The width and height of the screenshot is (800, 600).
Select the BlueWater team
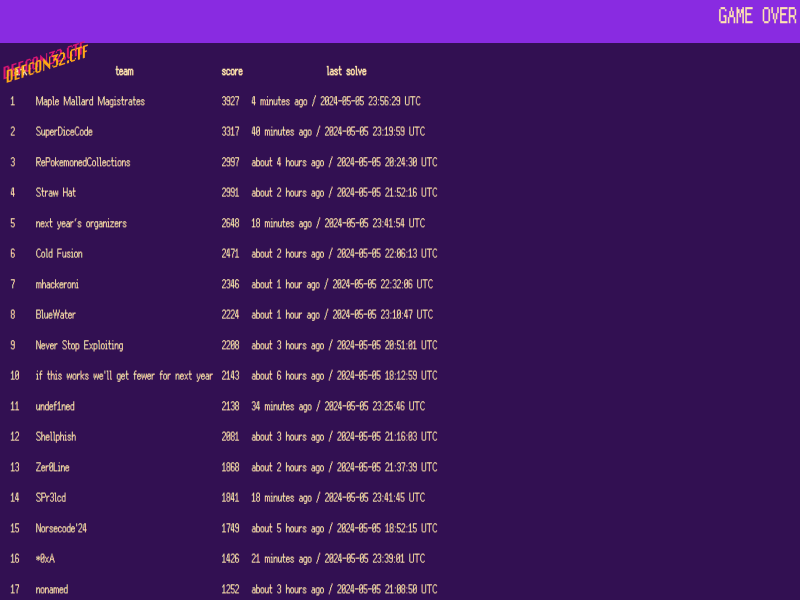[x=56, y=314]
